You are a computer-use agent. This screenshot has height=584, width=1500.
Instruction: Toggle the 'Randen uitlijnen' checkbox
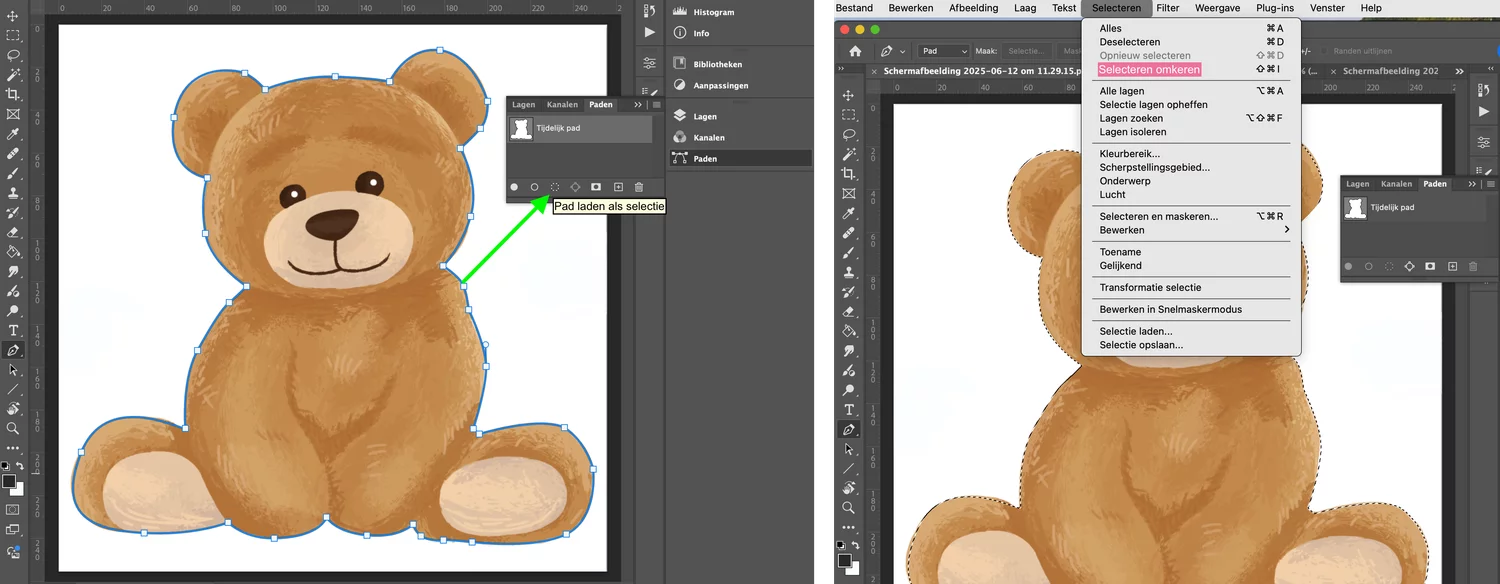1326,51
